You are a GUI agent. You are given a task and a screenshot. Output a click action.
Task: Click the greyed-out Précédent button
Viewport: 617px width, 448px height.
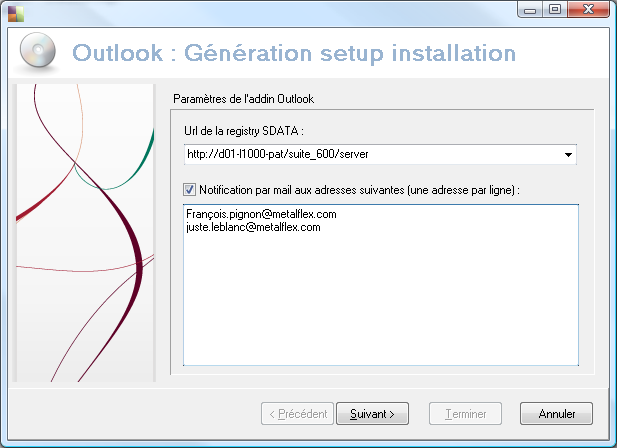[x=297, y=414]
